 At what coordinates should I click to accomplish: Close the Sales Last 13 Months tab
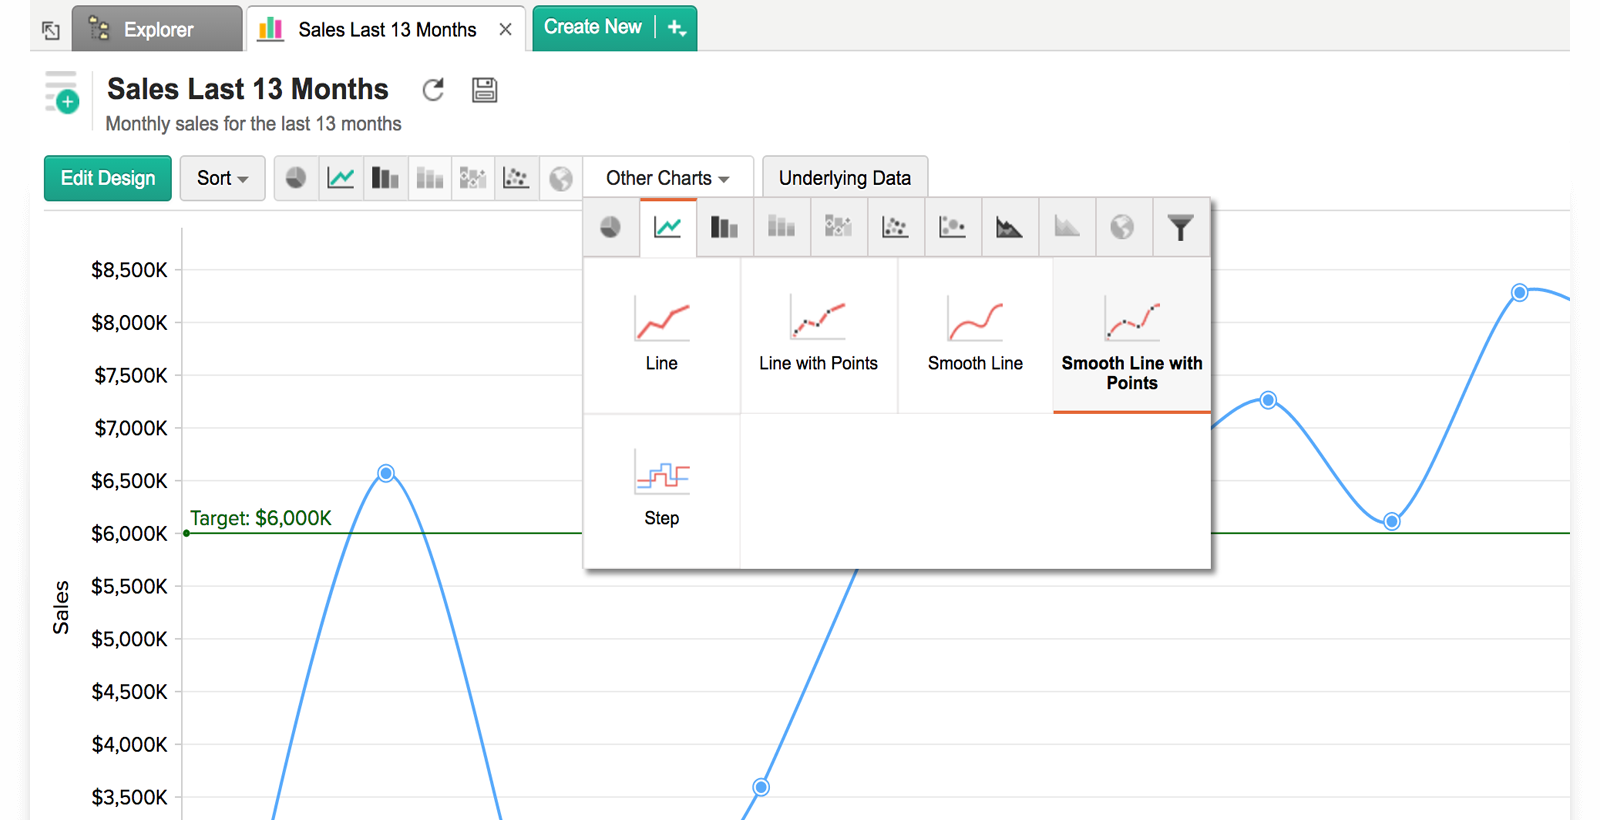506,30
